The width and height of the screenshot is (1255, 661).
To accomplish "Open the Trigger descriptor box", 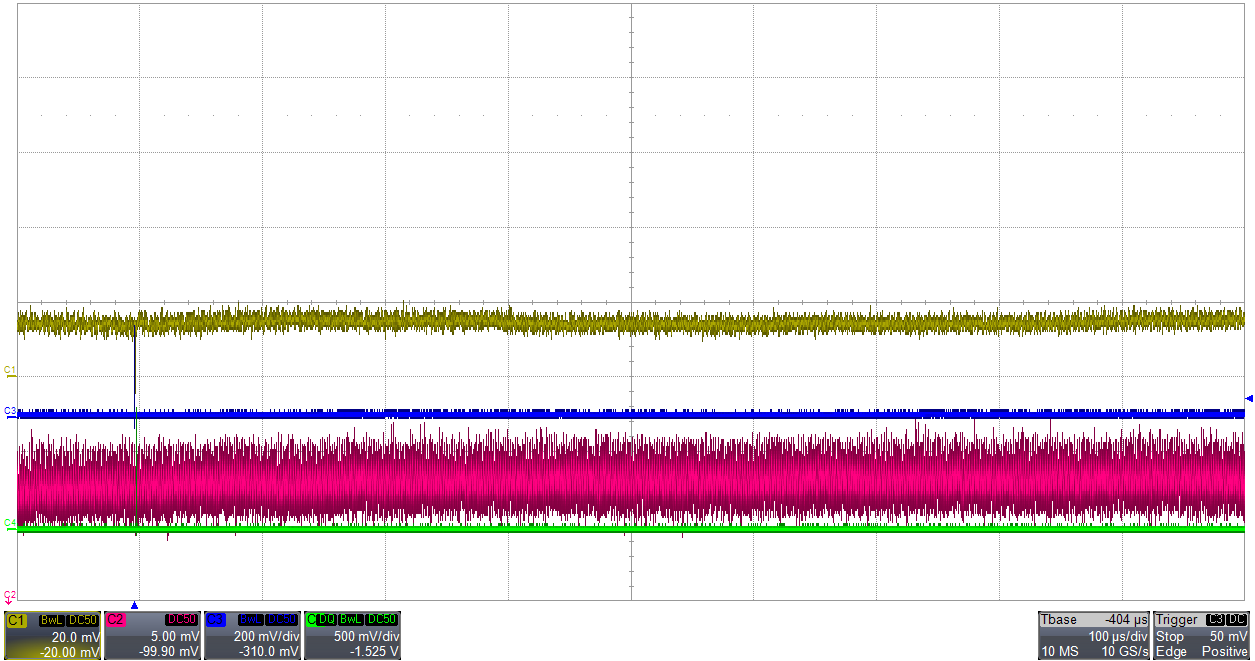I will click(1202, 635).
